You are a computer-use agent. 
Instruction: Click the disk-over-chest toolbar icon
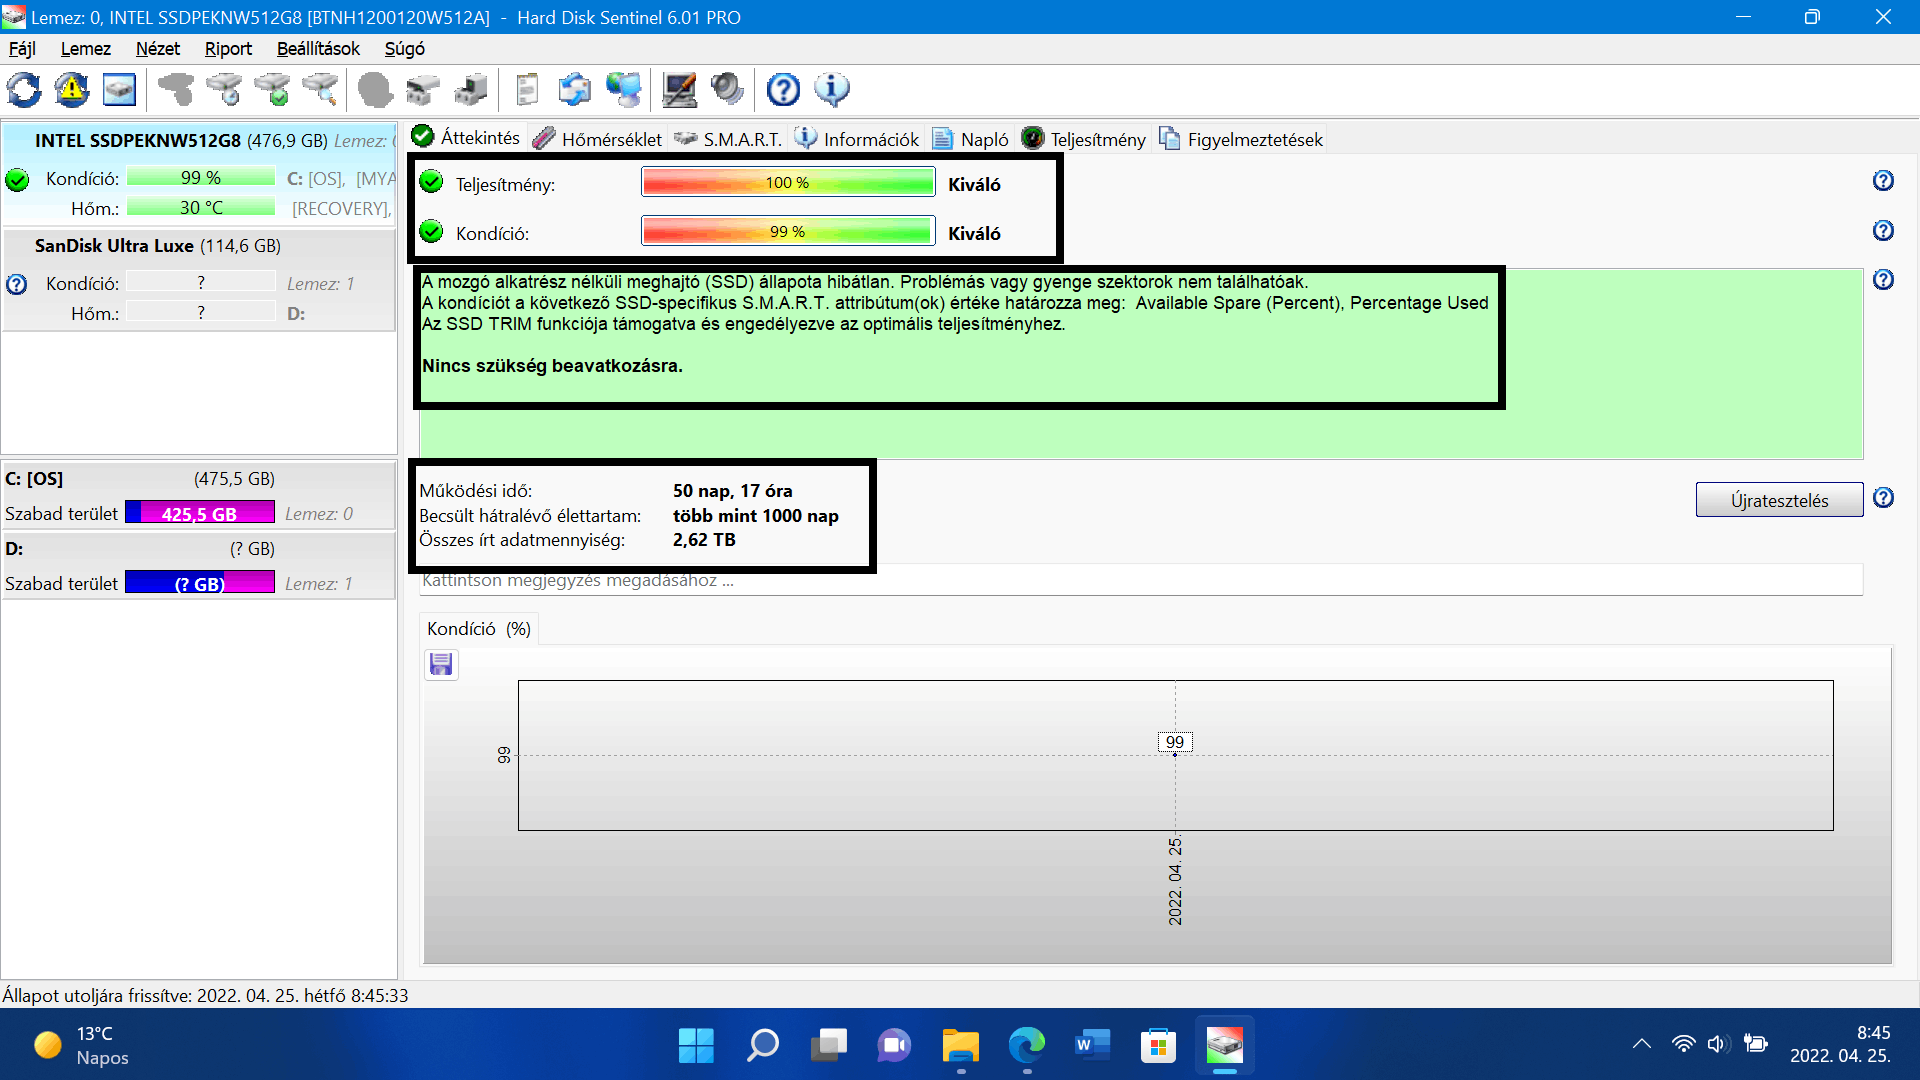click(423, 90)
